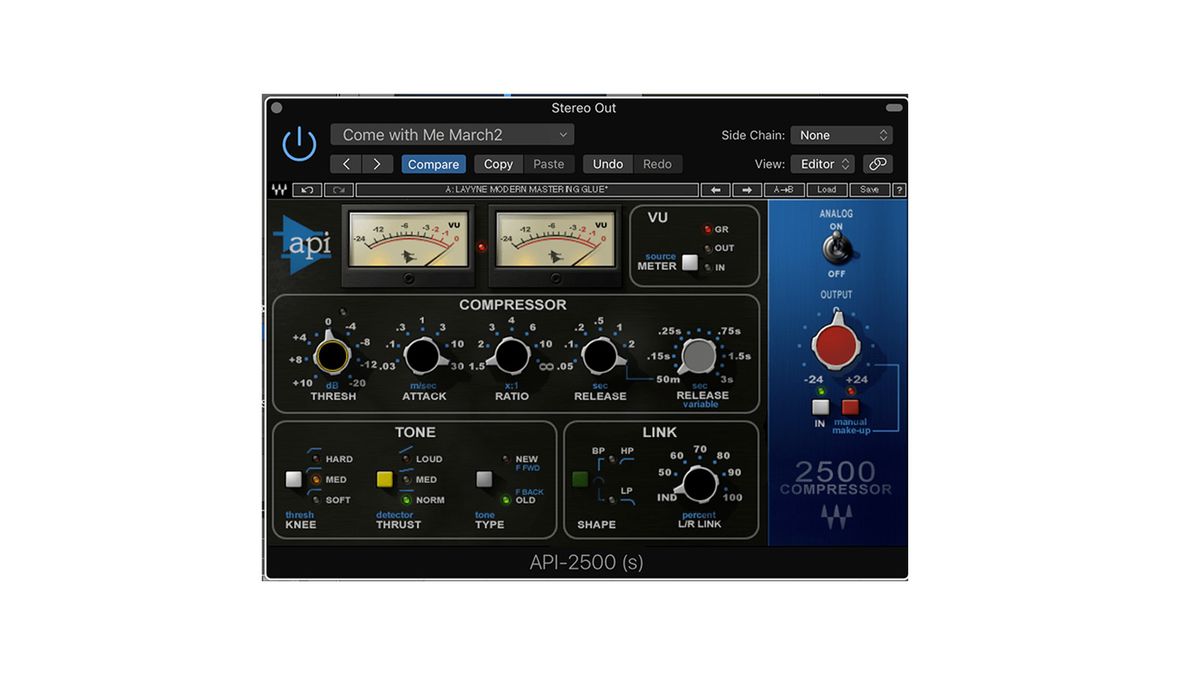1200x675 pixels.
Task: Click the API-2500 (s) plugin name label
Action: point(586,562)
